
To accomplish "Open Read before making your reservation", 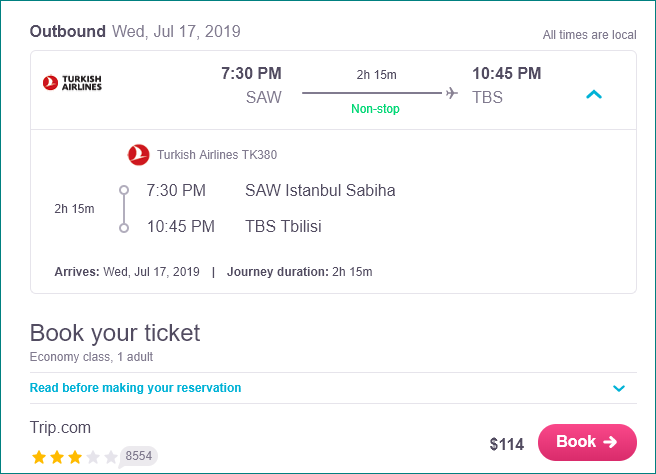I will click(x=135, y=388).
